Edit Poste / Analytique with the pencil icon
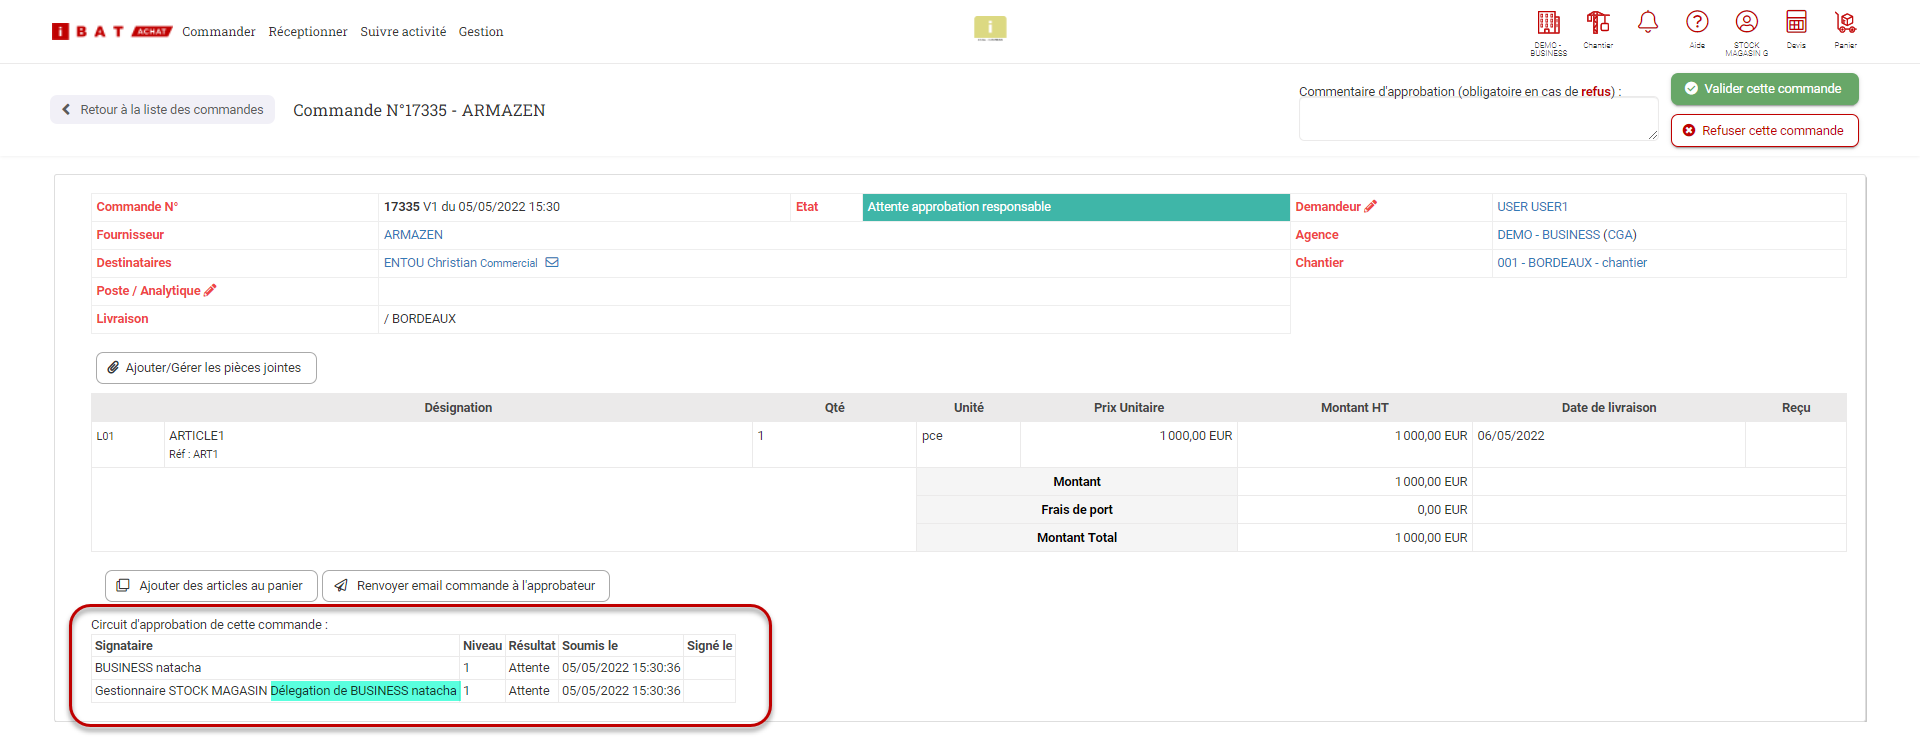Image resolution: width=1920 pixels, height=740 pixels. (x=210, y=291)
